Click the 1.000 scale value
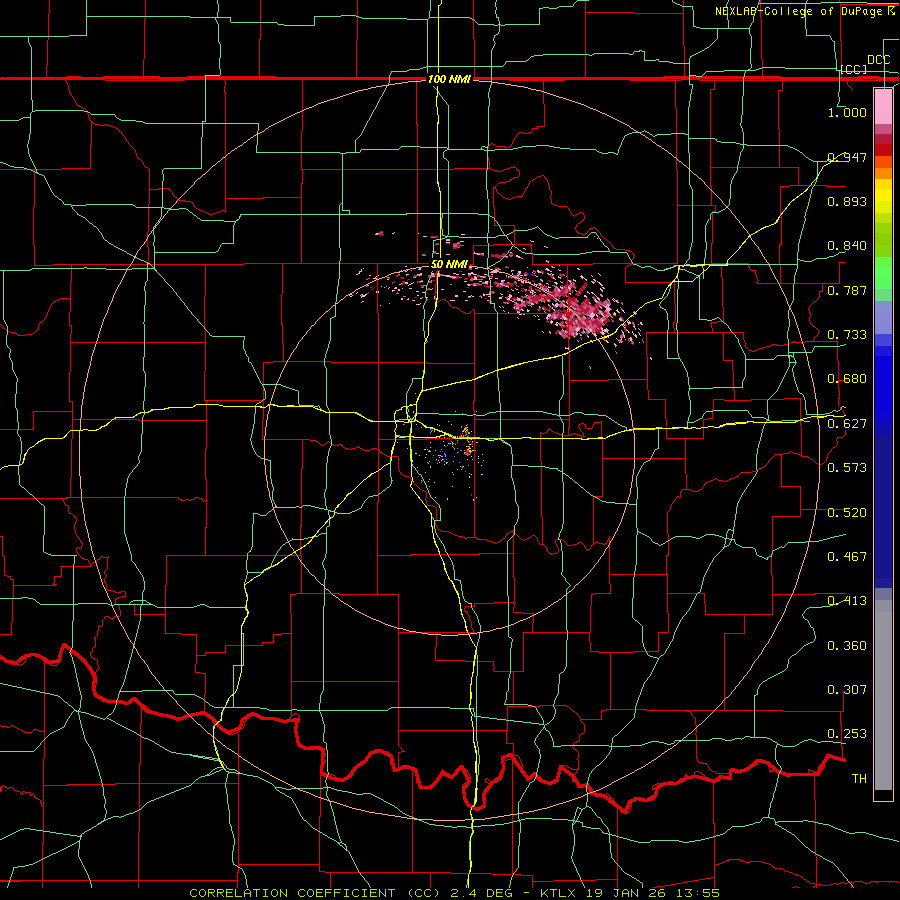The height and width of the screenshot is (900, 900). pyautogui.click(x=847, y=112)
